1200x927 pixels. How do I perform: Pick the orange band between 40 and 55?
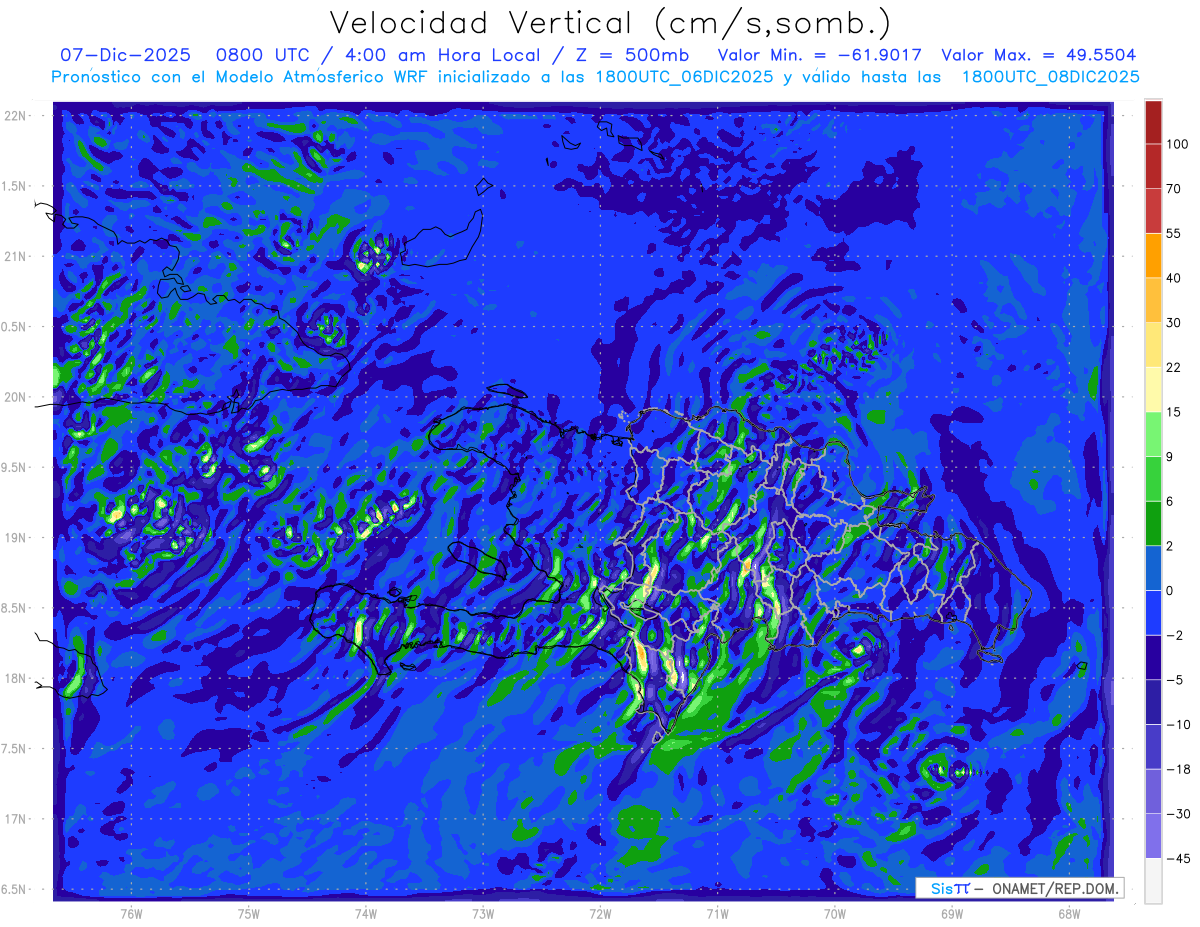pos(1153,256)
